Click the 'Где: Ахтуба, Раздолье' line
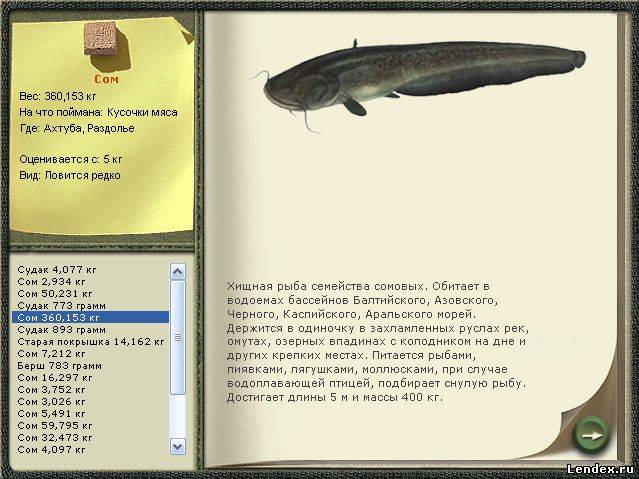The image size is (639, 479). click(77, 128)
